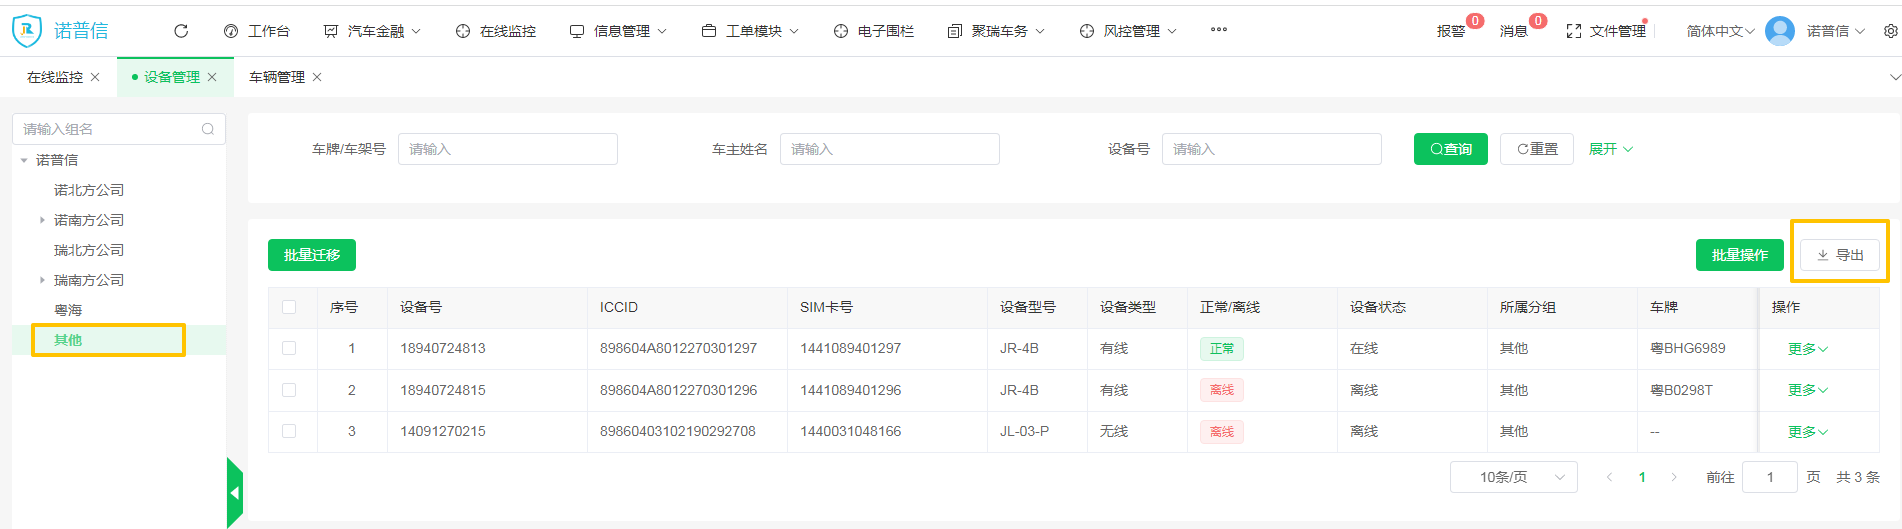Open the 汽车金融 menu
The width and height of the screenshot is (1902, 529).
pyautogui.click(x=372, y=31)
